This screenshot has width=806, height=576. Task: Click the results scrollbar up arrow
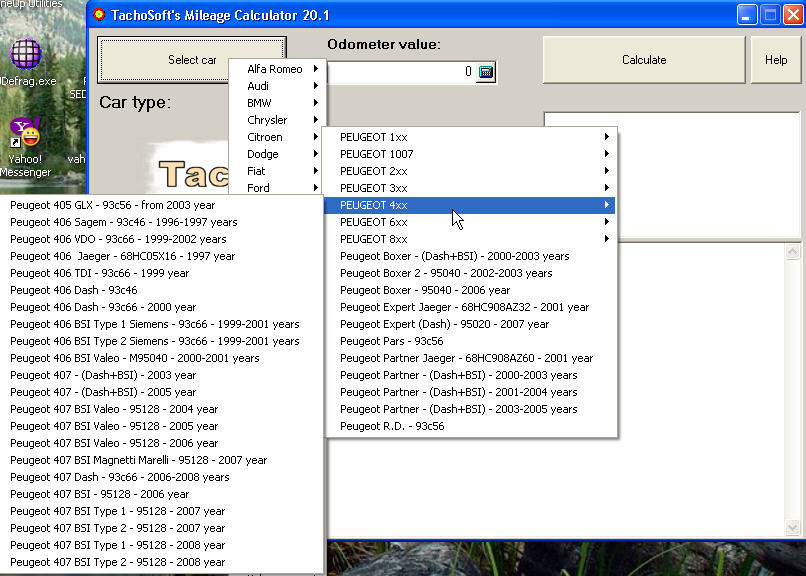pyautogui.click(x=792, y=252)
